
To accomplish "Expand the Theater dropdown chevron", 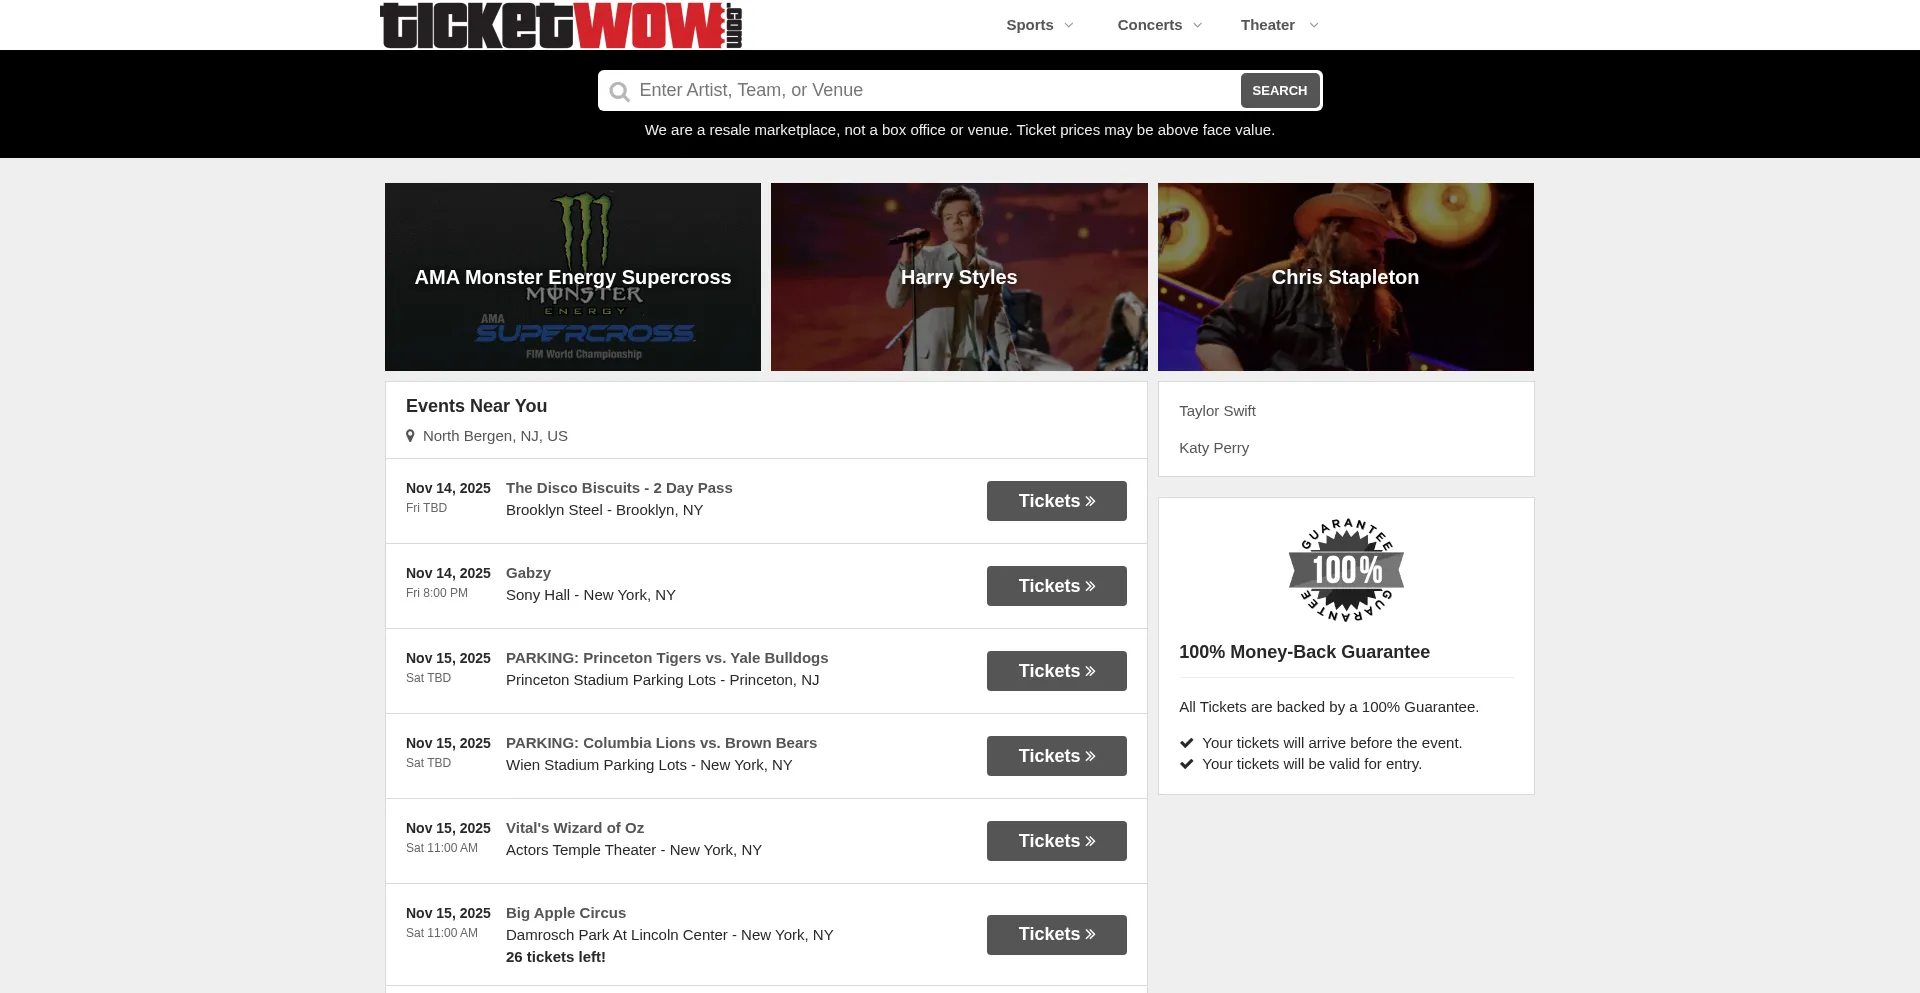I will 1314,25.
